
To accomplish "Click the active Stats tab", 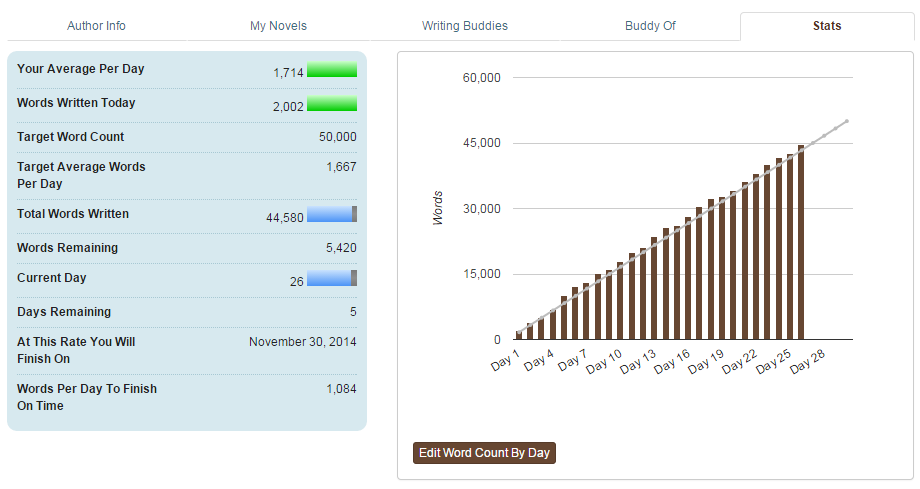I will [826, 26].
